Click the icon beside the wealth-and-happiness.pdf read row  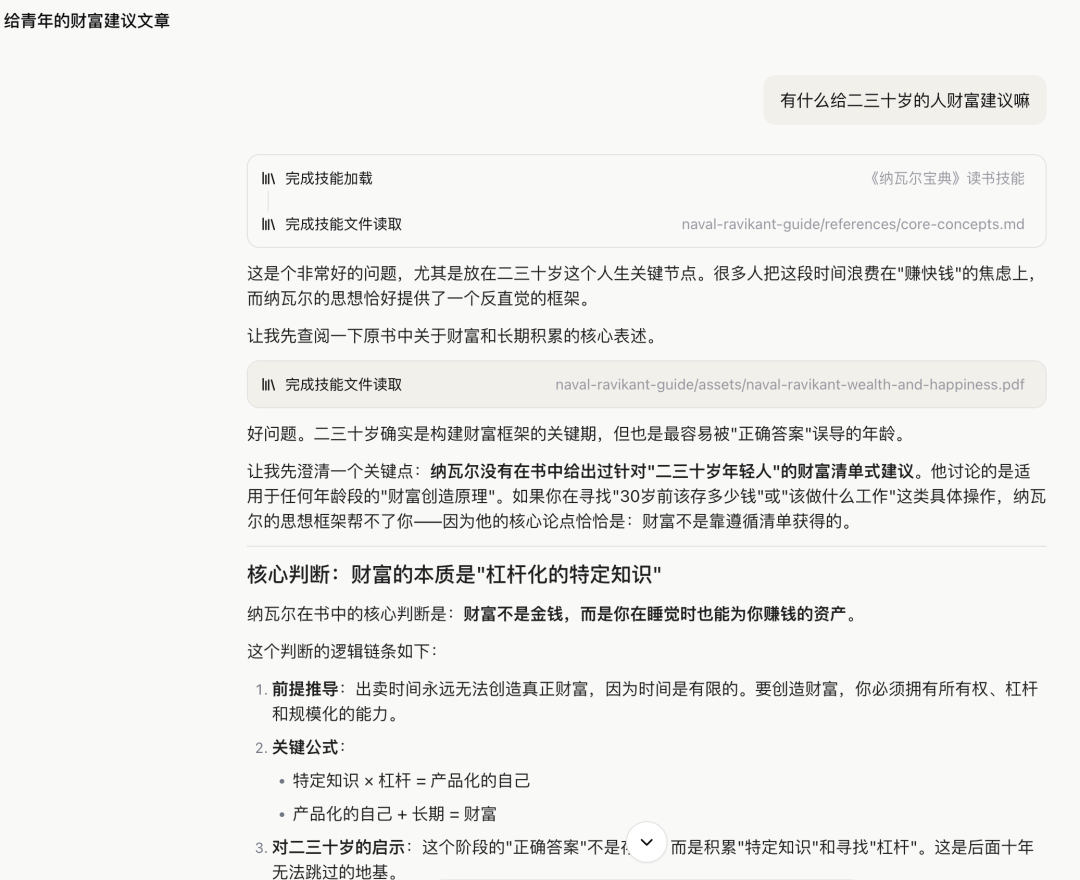268,385
